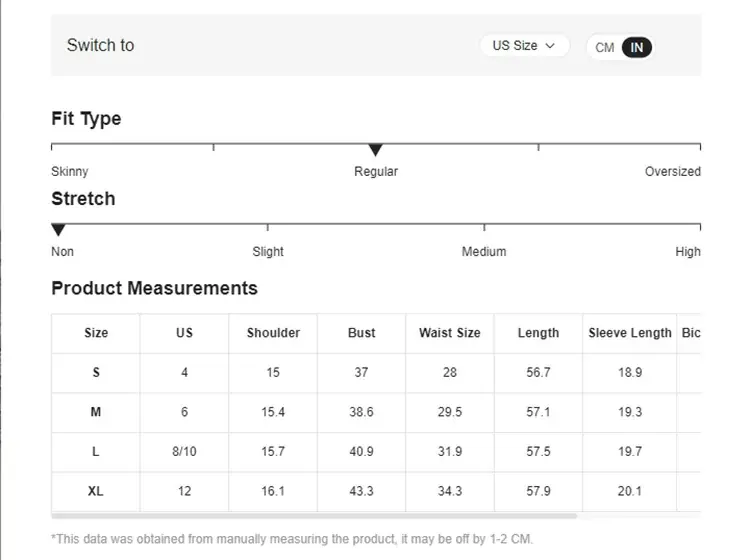Switch measurements to CM
750x560 pixels.
[x=605, y=47]
